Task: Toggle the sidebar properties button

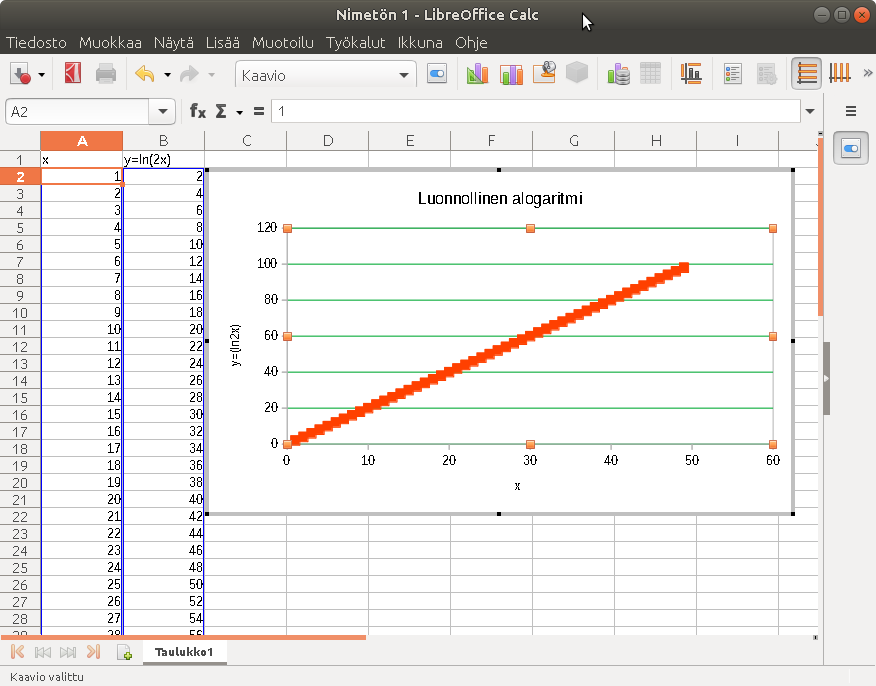Action: coord(851,149)
